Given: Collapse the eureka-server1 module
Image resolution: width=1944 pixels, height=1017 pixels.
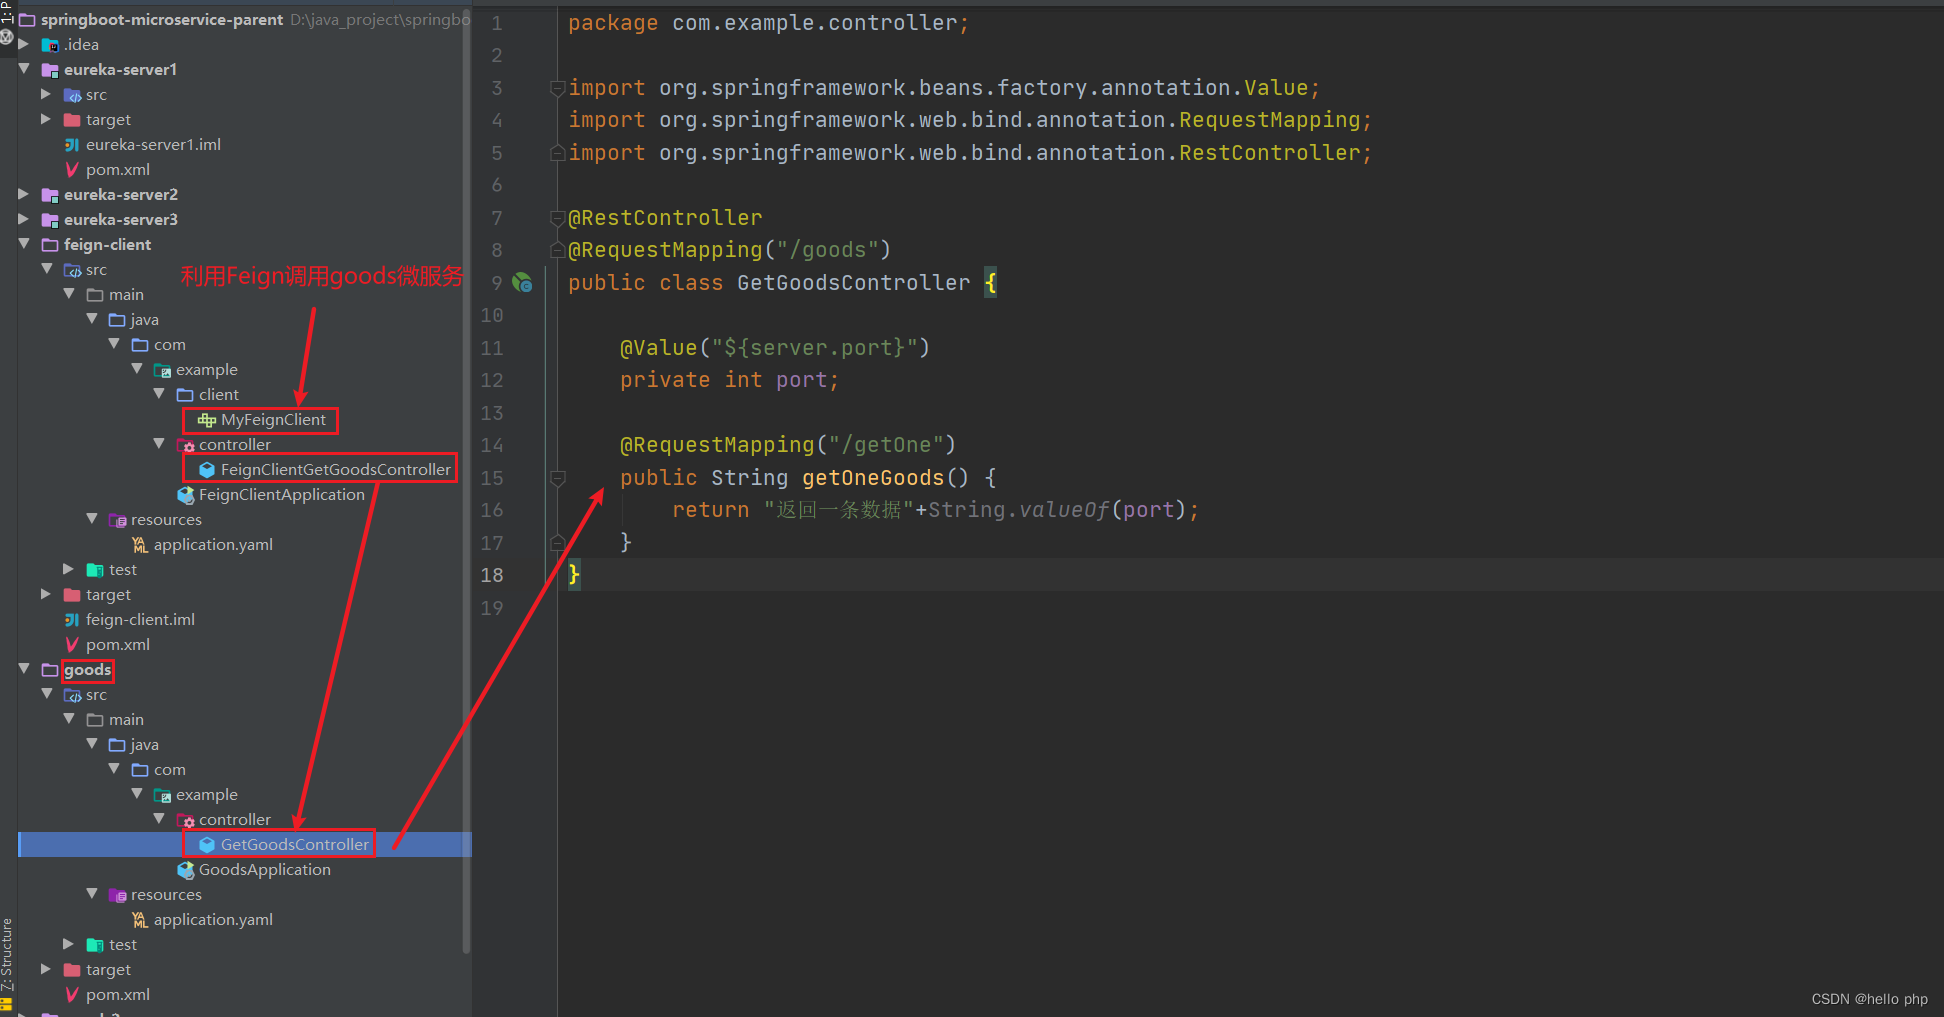Looking at the screenshot, I should pos(24,69).
